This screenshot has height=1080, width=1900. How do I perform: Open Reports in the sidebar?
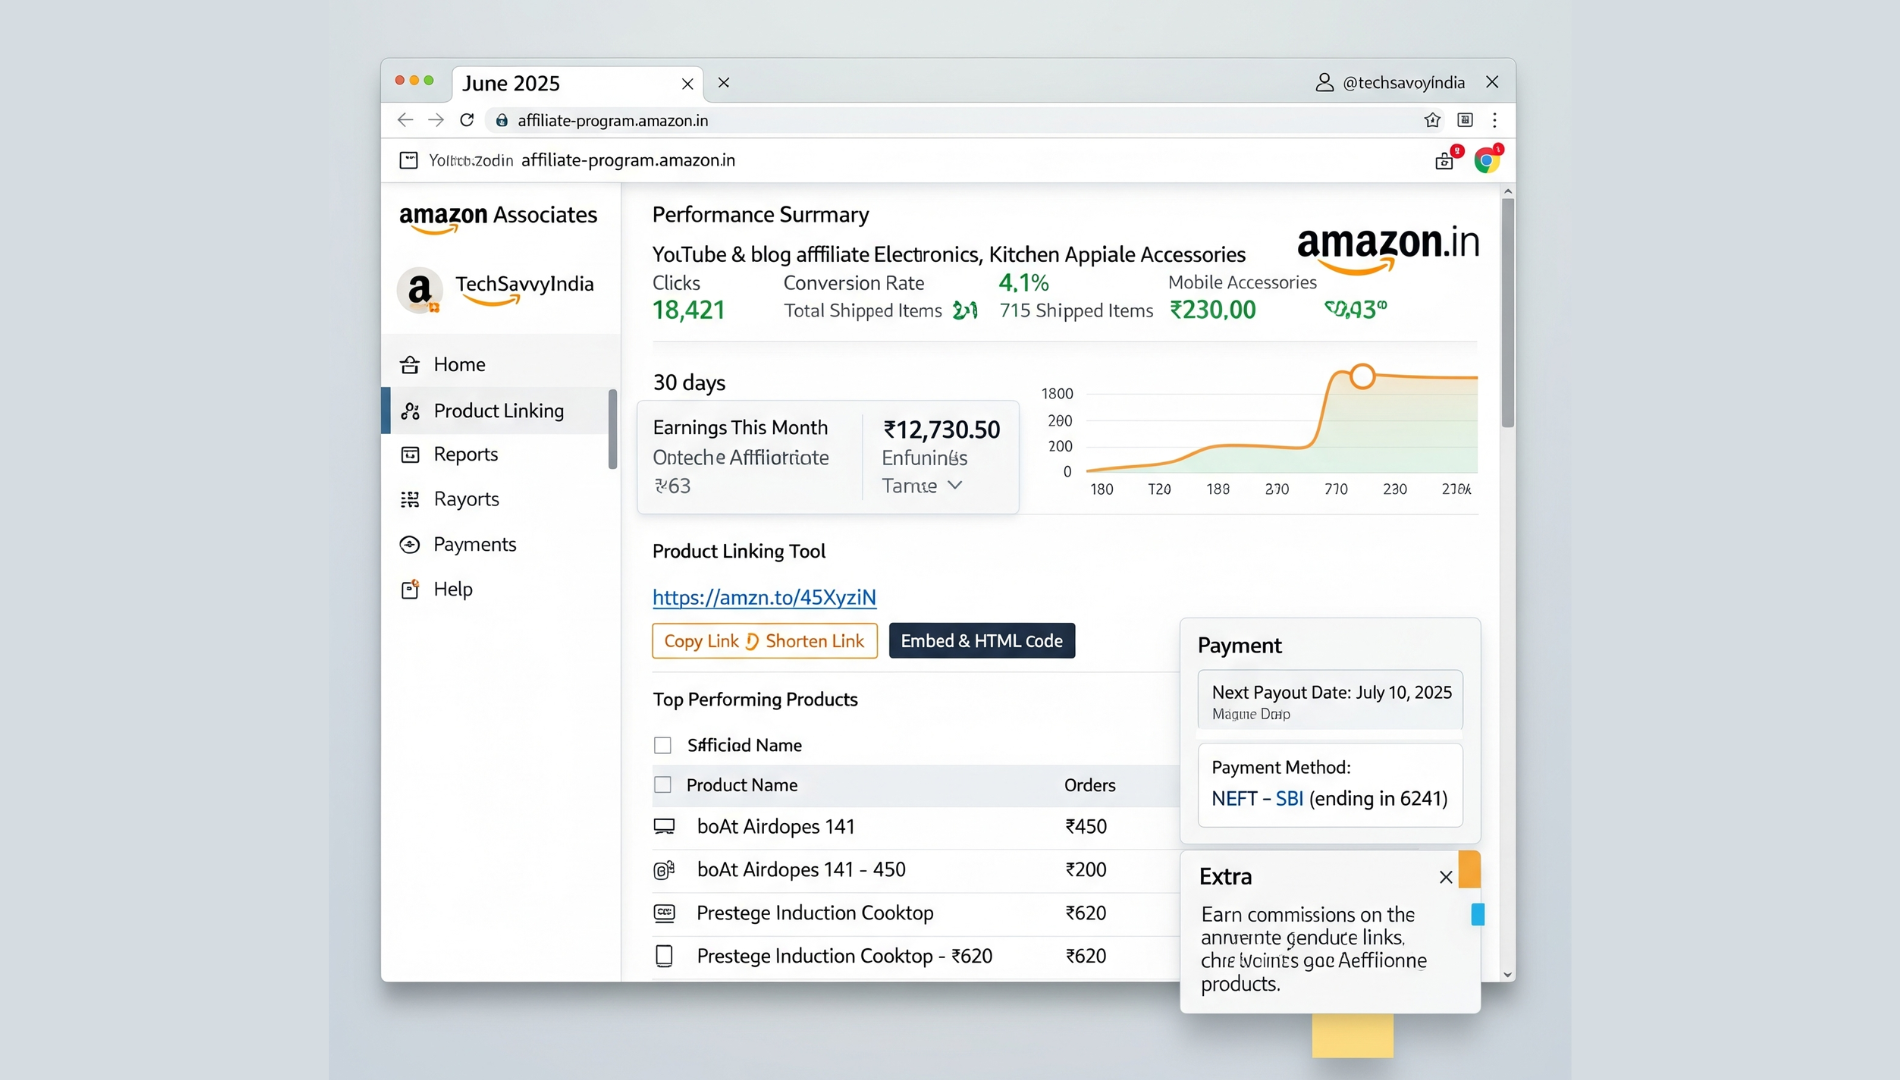click(x=500, y=454)
